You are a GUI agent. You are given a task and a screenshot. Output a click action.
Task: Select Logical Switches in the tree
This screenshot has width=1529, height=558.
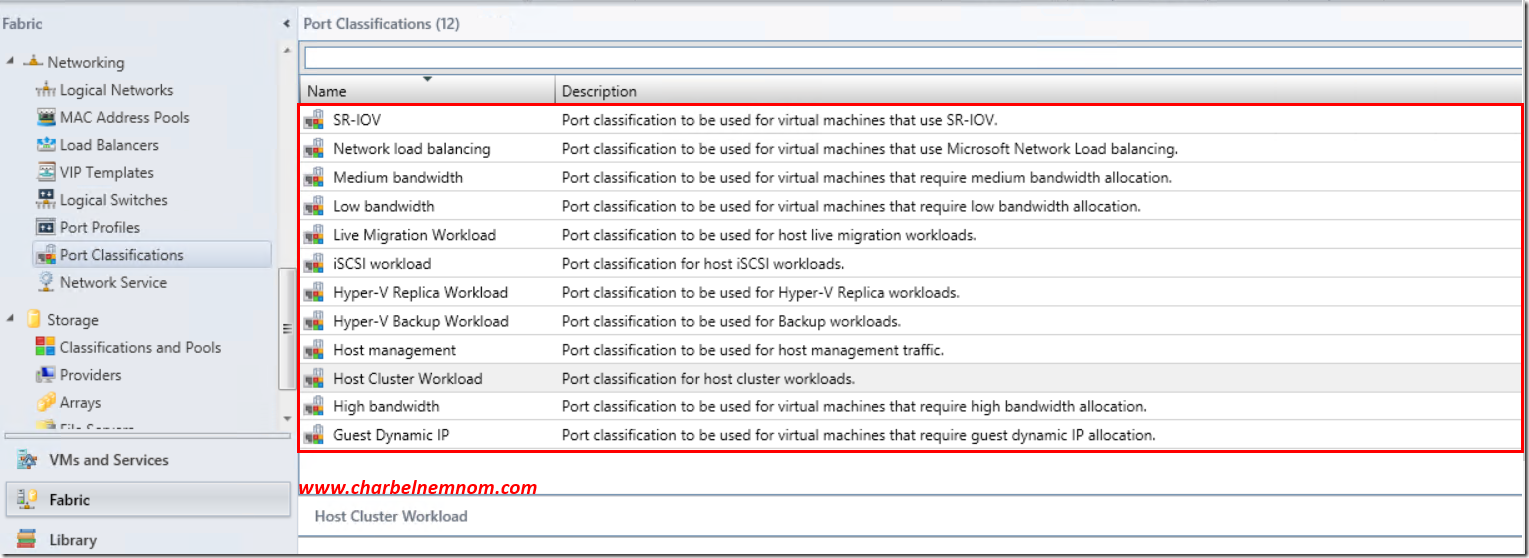114,200
